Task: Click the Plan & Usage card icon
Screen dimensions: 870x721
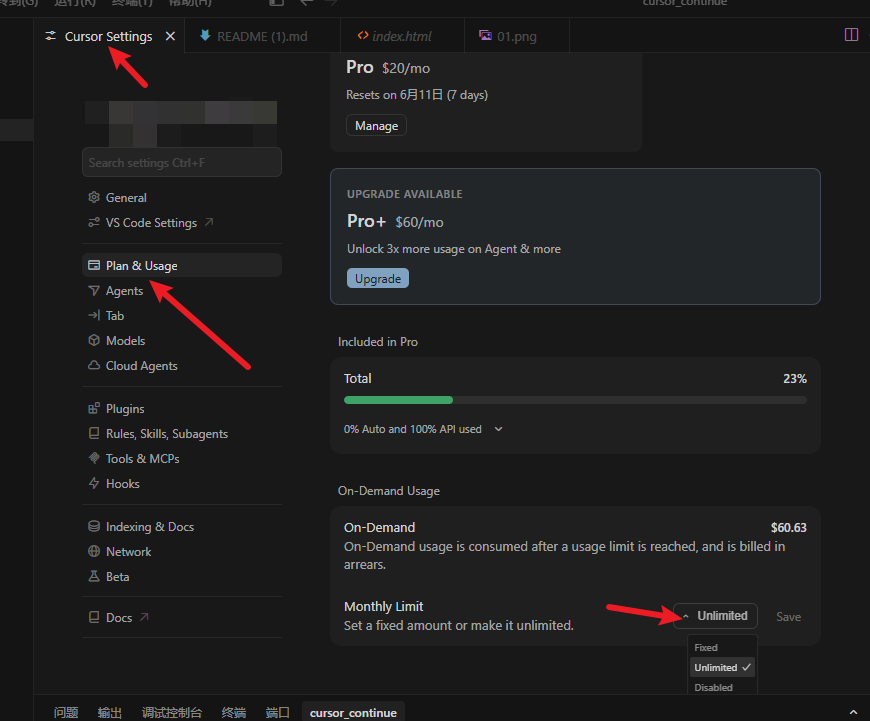Action: tap(94, 265)
